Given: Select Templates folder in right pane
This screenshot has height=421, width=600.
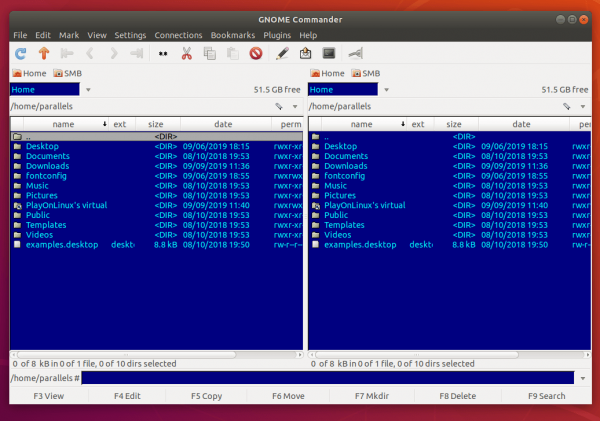Looking at the screenshot, I should tap(450, 225).
